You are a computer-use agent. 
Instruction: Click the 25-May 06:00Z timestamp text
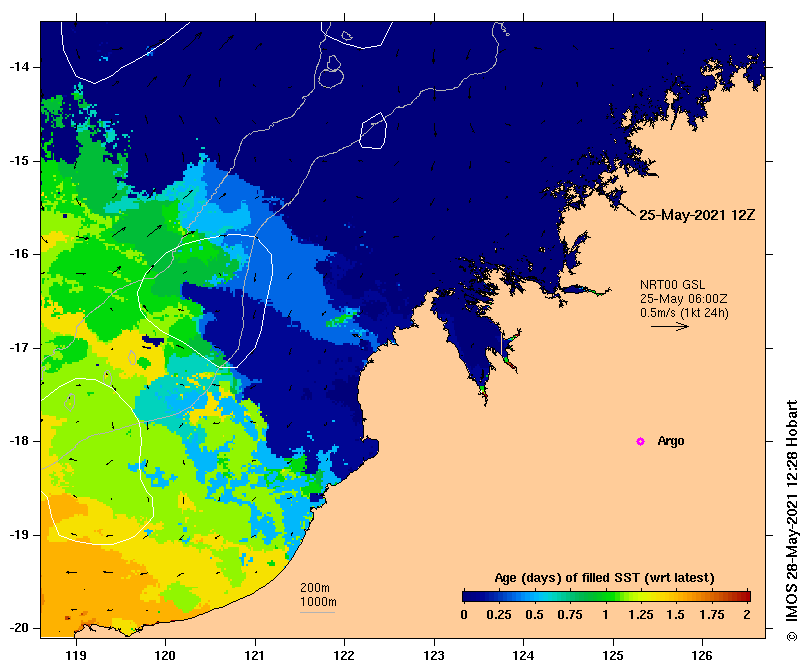684,298
